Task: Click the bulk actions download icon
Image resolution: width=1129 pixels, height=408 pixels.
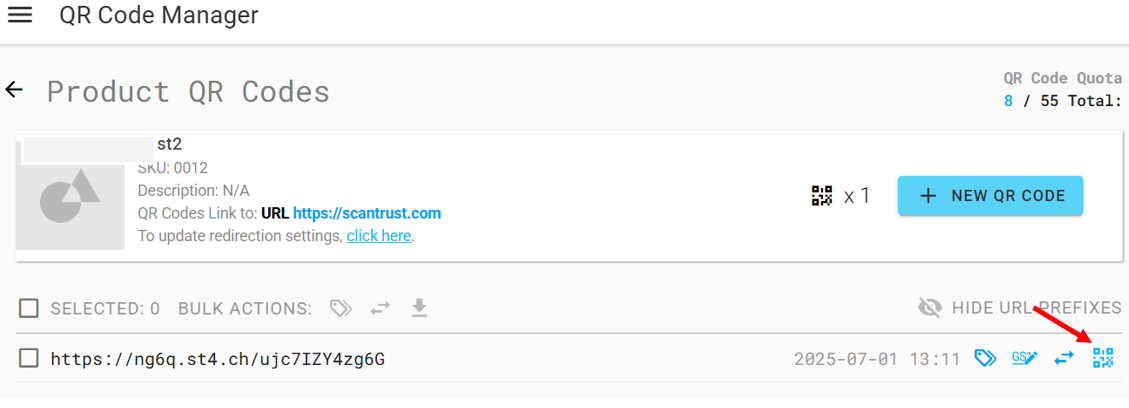Action: click(419, 308)
